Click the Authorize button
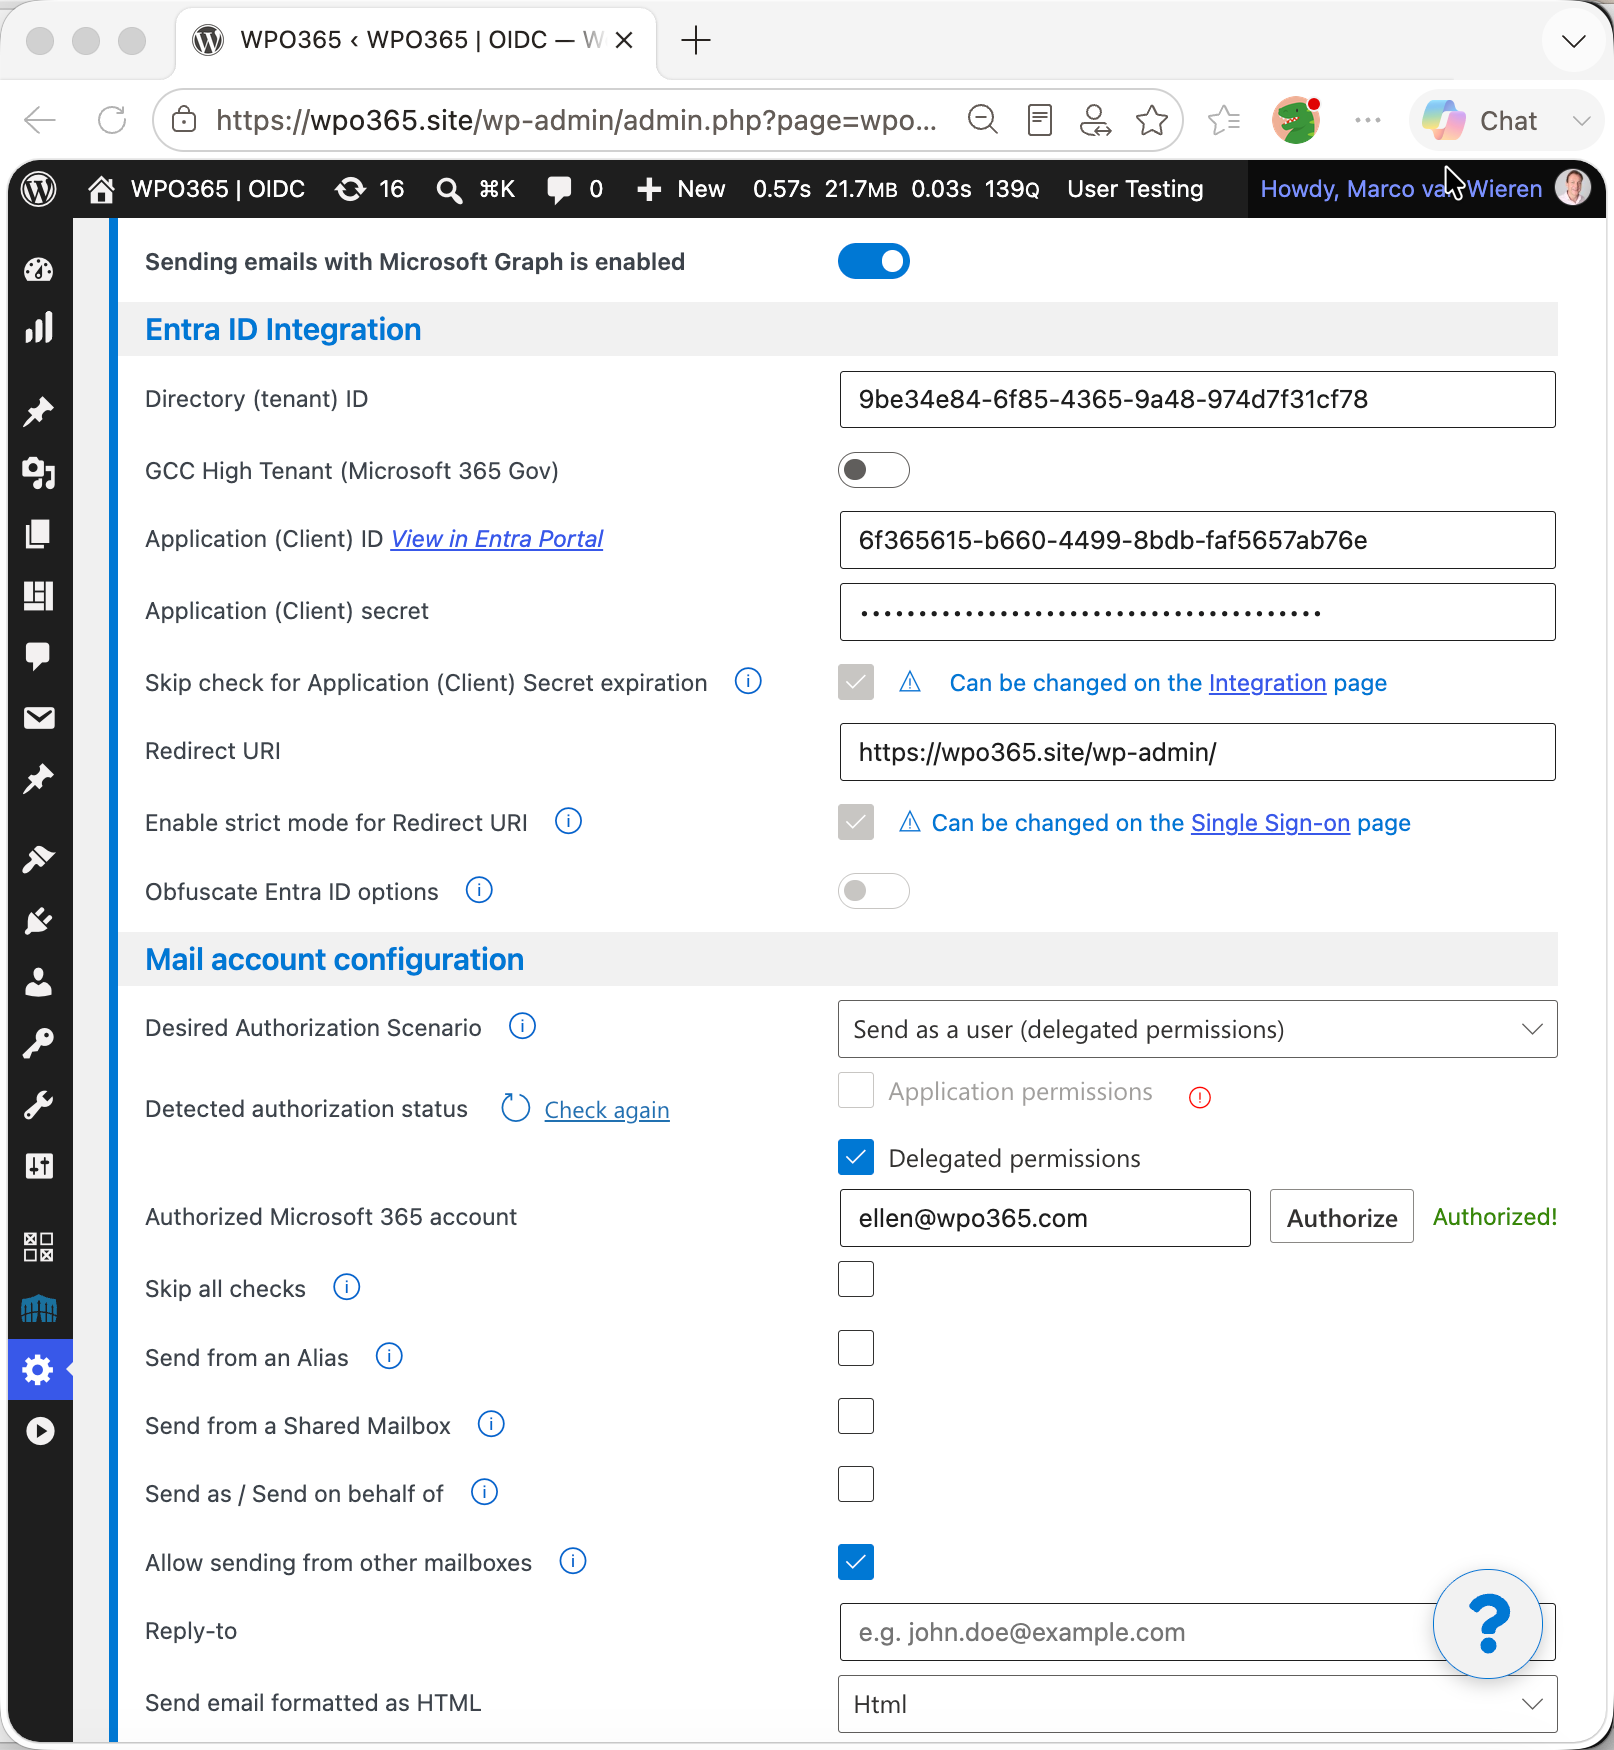This screenshot has width=1614, height=1750. (1342, 1217)
